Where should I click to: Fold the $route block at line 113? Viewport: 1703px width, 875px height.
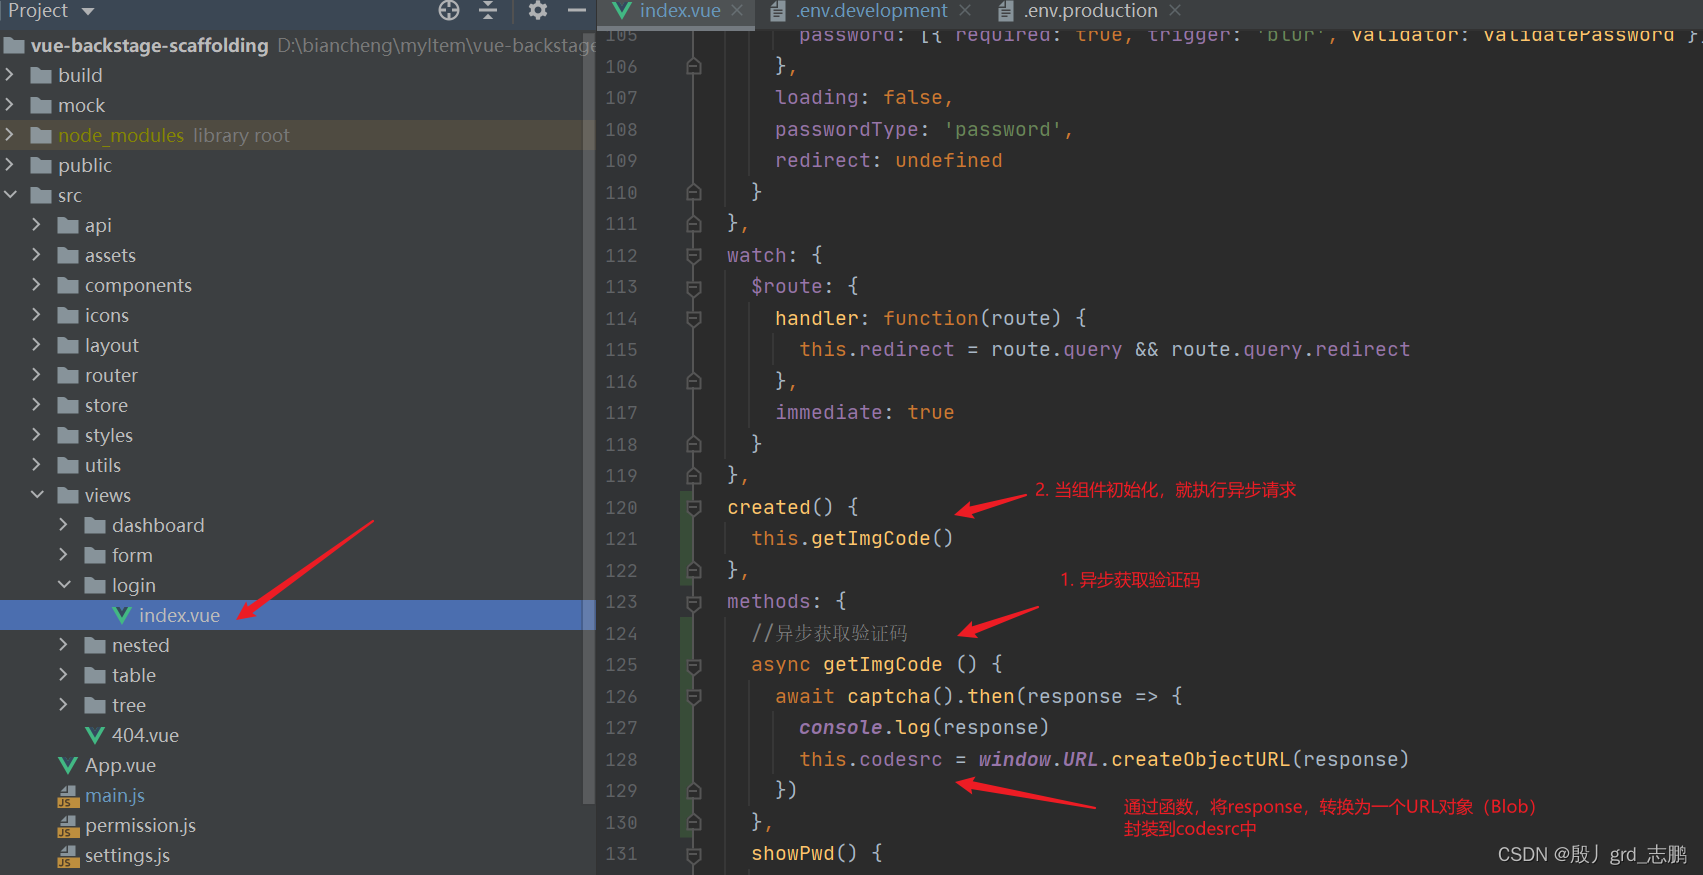click(x=693, y=287)
